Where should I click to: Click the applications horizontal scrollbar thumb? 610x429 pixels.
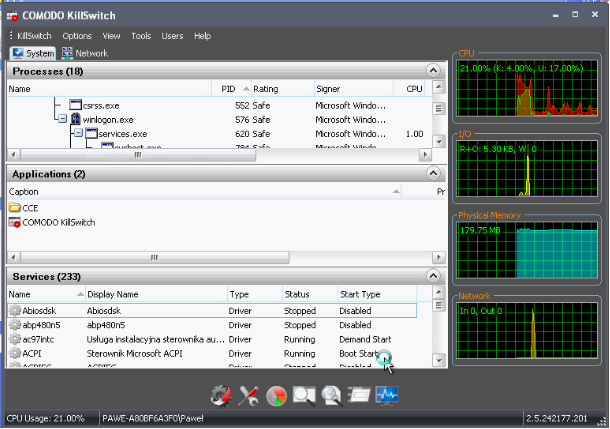click(154, 257)
